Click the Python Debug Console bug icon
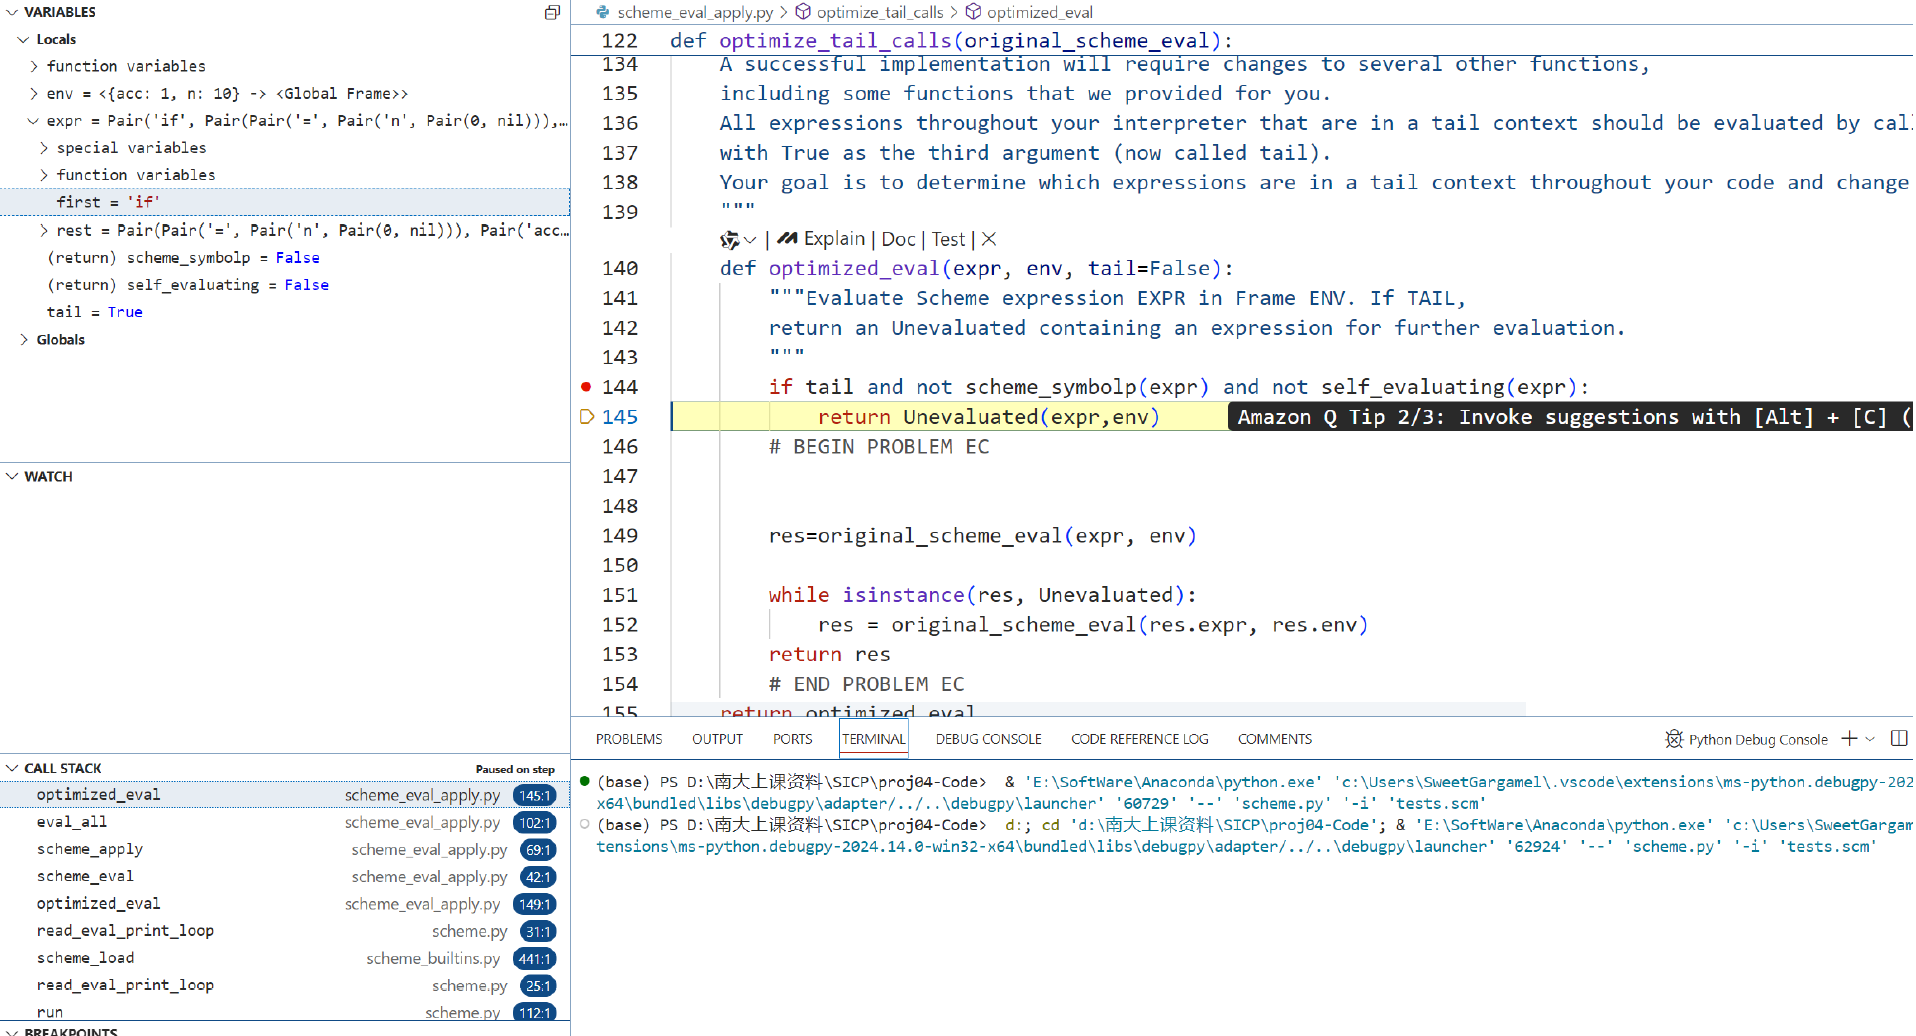The image size is (1916, 1036). [1674, 739]
